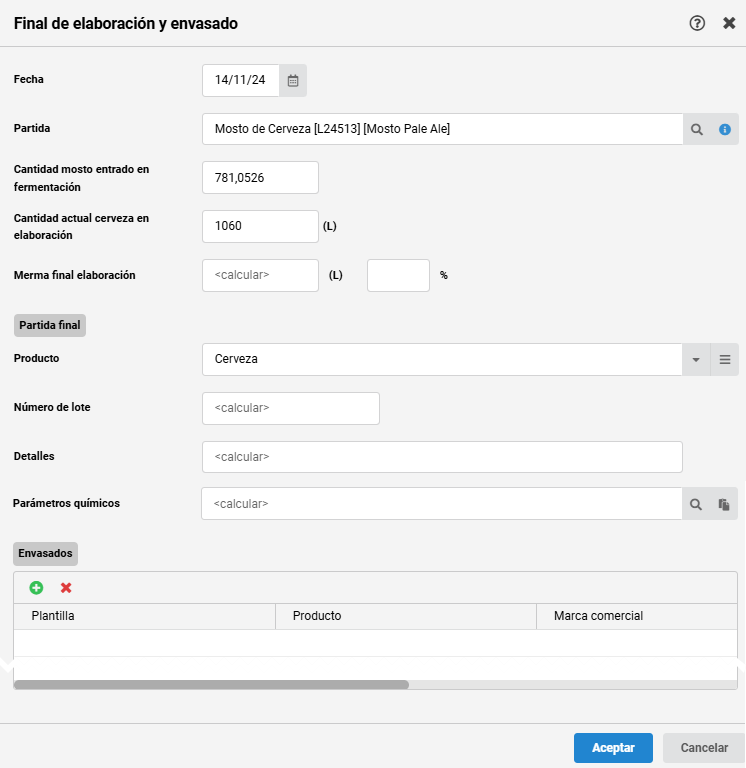Edit Cantidad mosto entrado en fermentación field
The height and width of the screenshot is (768, 746).
(x=260, y=177)
